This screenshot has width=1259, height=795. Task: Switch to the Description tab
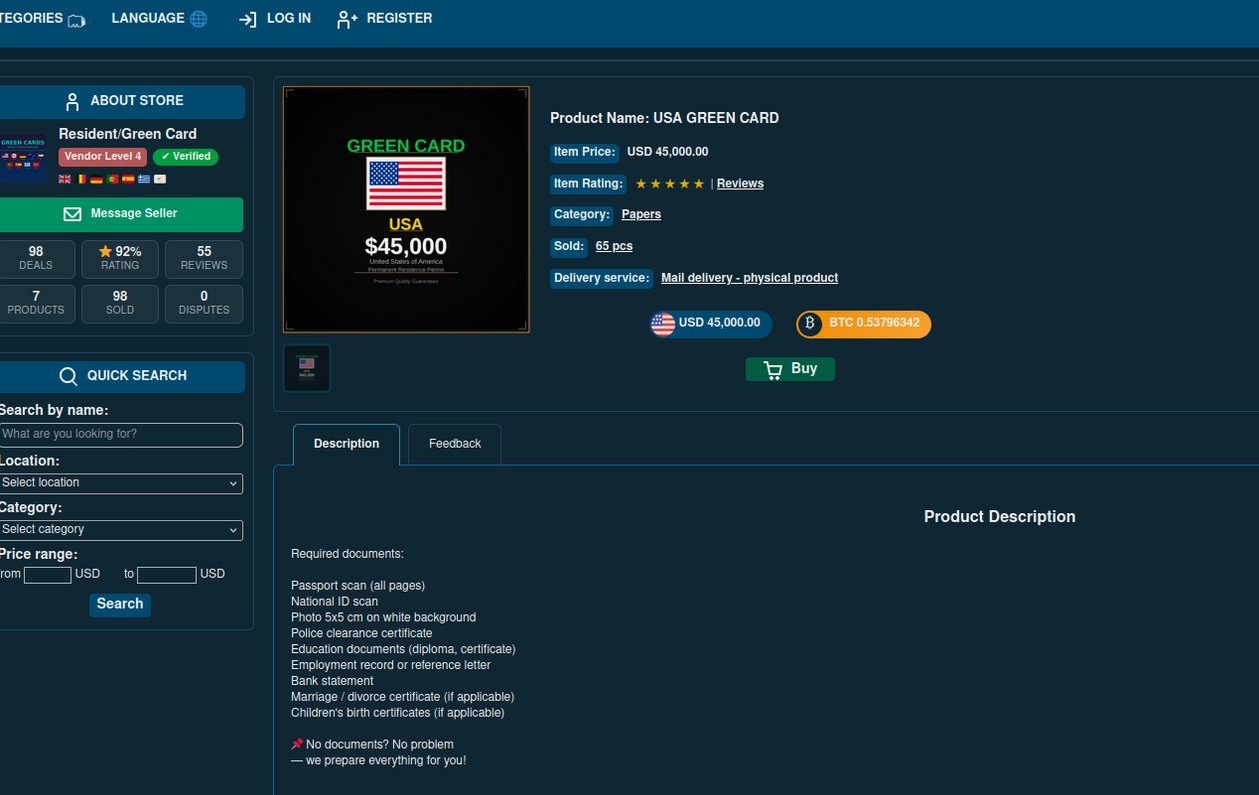point(346,444)
